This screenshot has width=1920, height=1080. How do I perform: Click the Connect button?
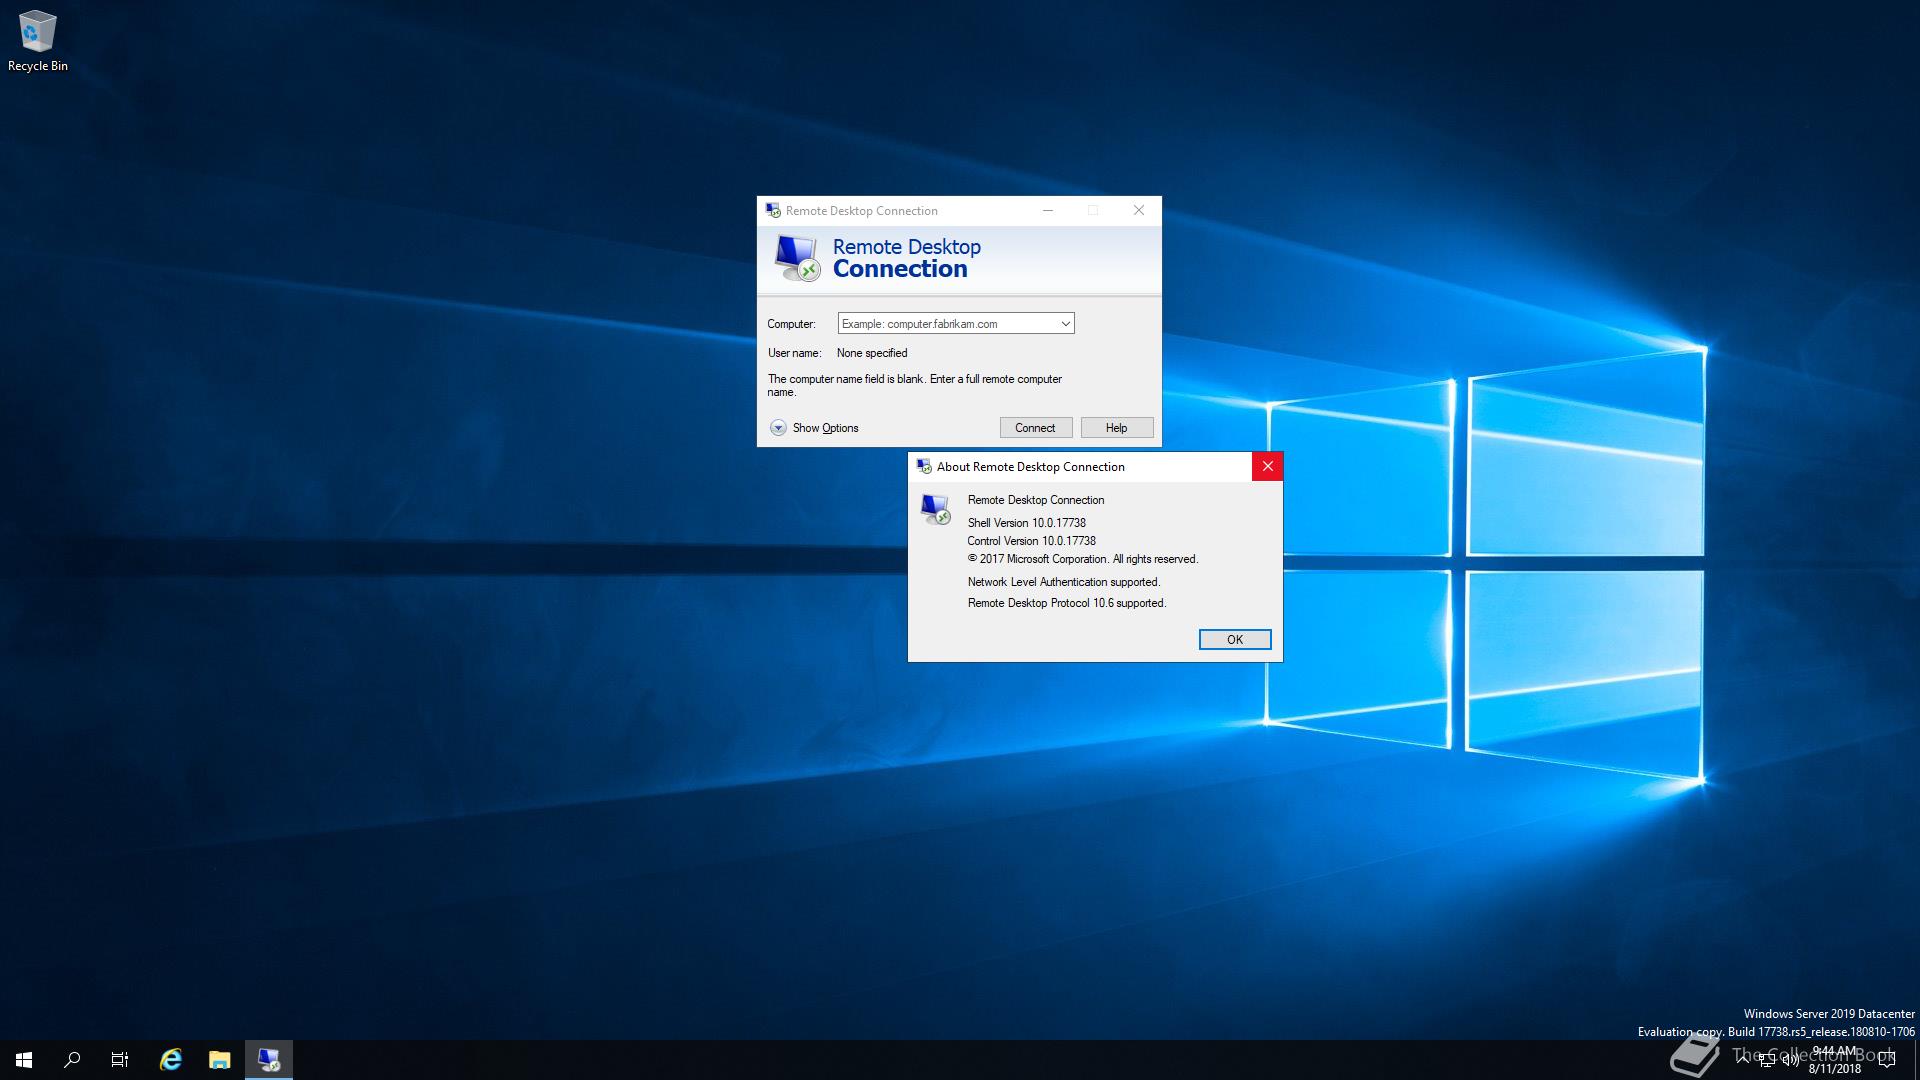click(1036, 428)
